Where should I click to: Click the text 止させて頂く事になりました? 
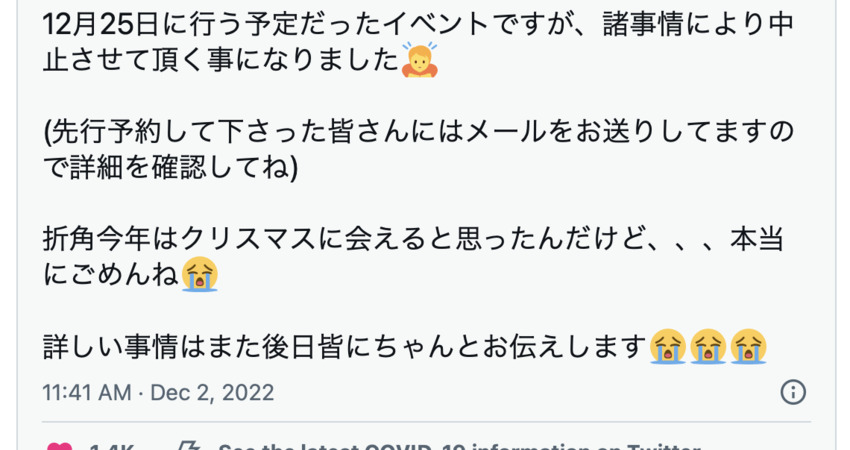[x=221, y=60]
